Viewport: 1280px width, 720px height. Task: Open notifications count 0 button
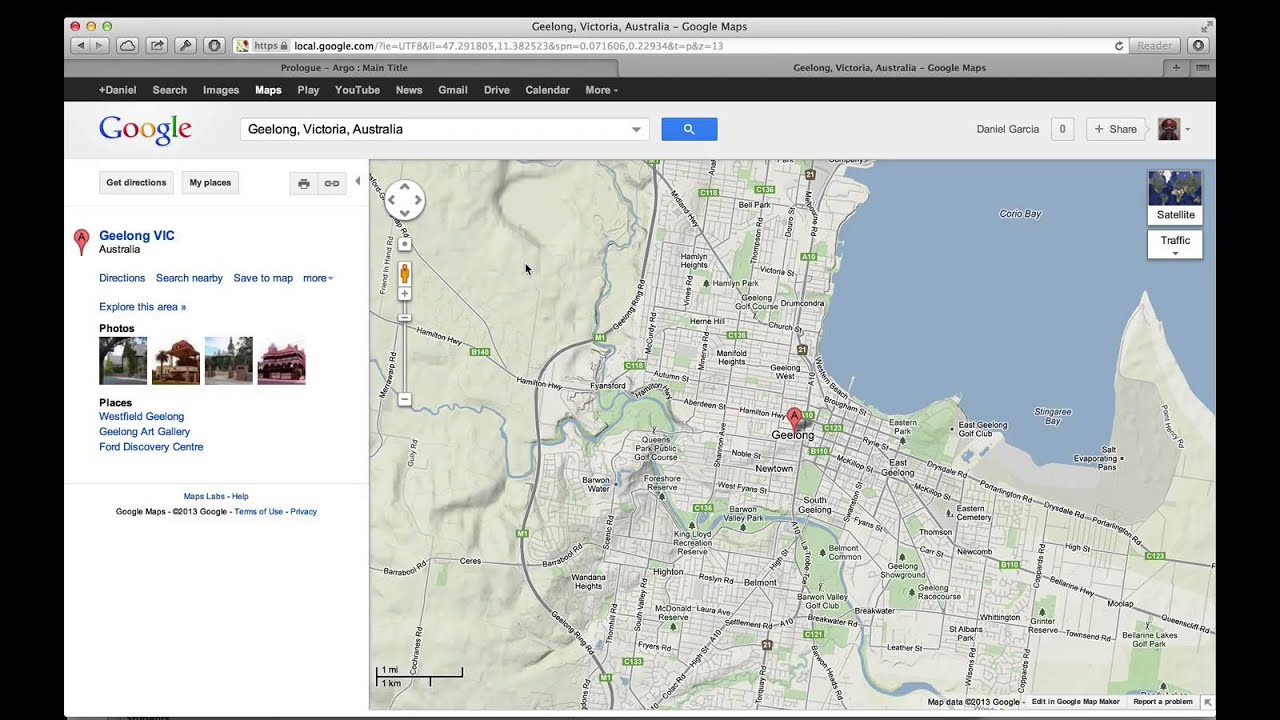[x=1062, y=129]
